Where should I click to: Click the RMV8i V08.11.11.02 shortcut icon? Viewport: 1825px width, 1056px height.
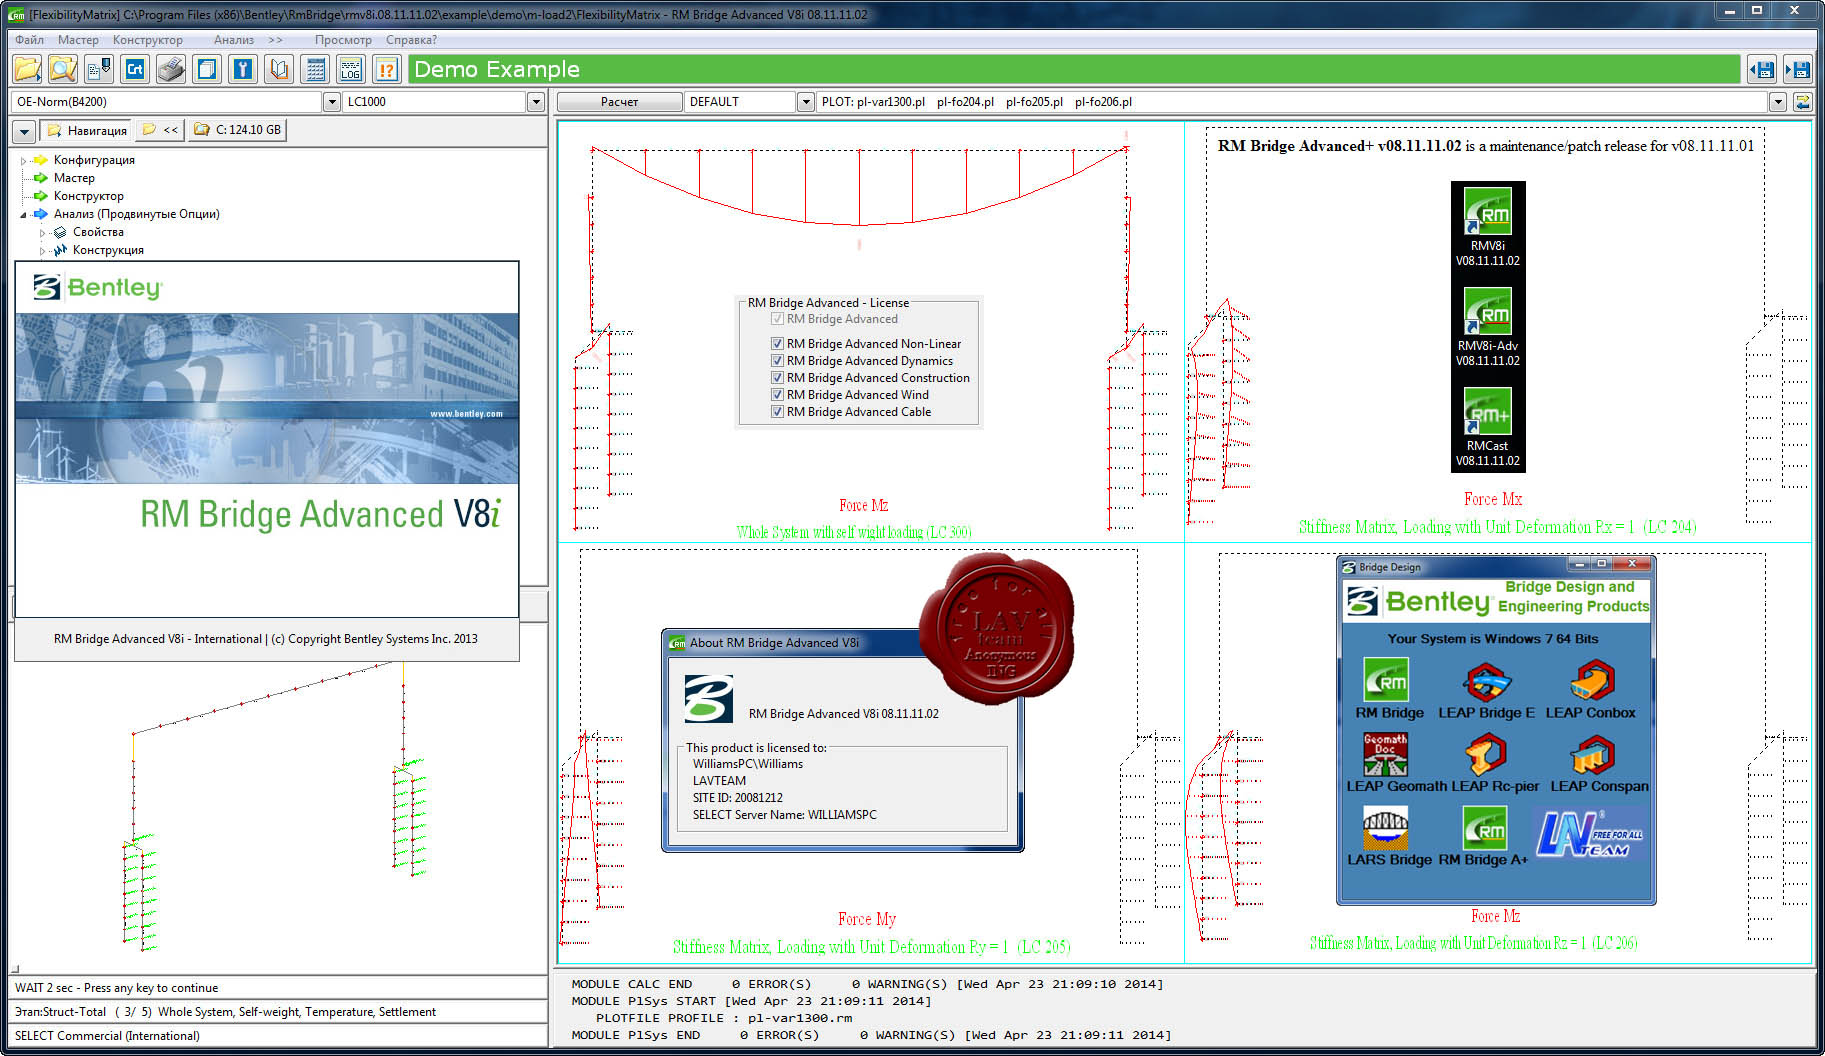(x=1487, y=210)
